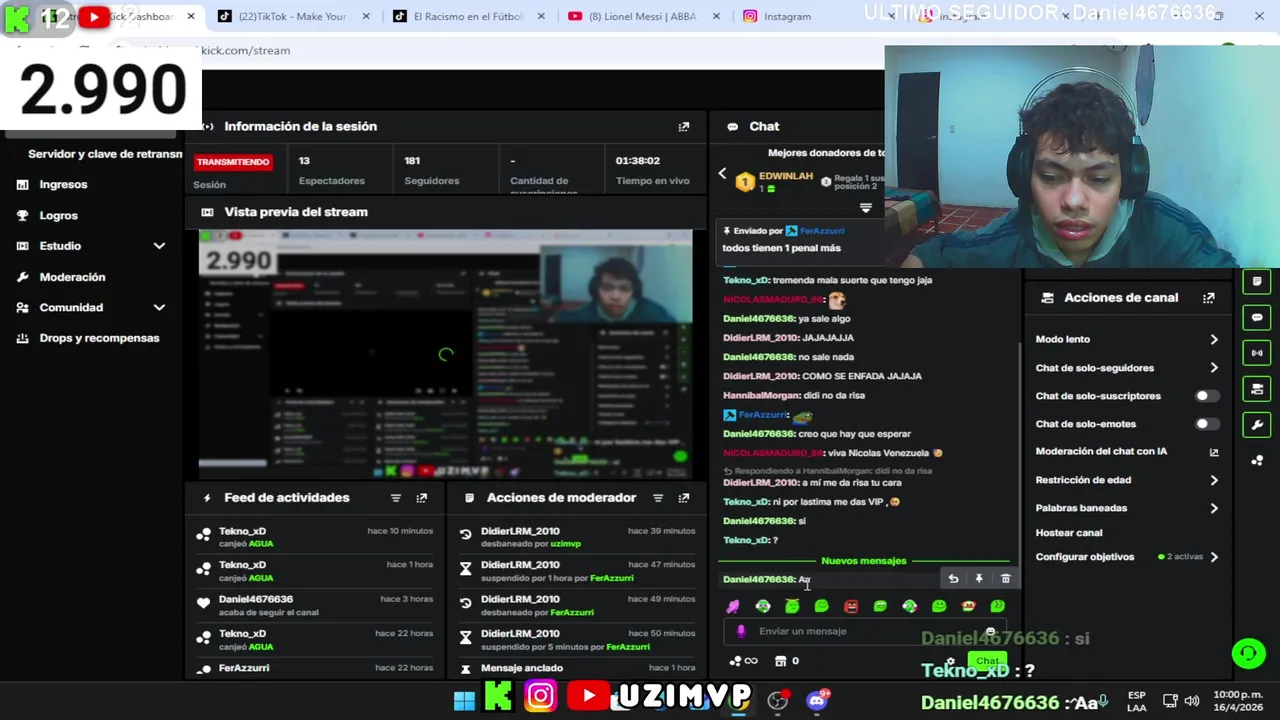Delete Daniel4676636's latest chat message
1280x720 pixels.
click(x=1006, y=579)
